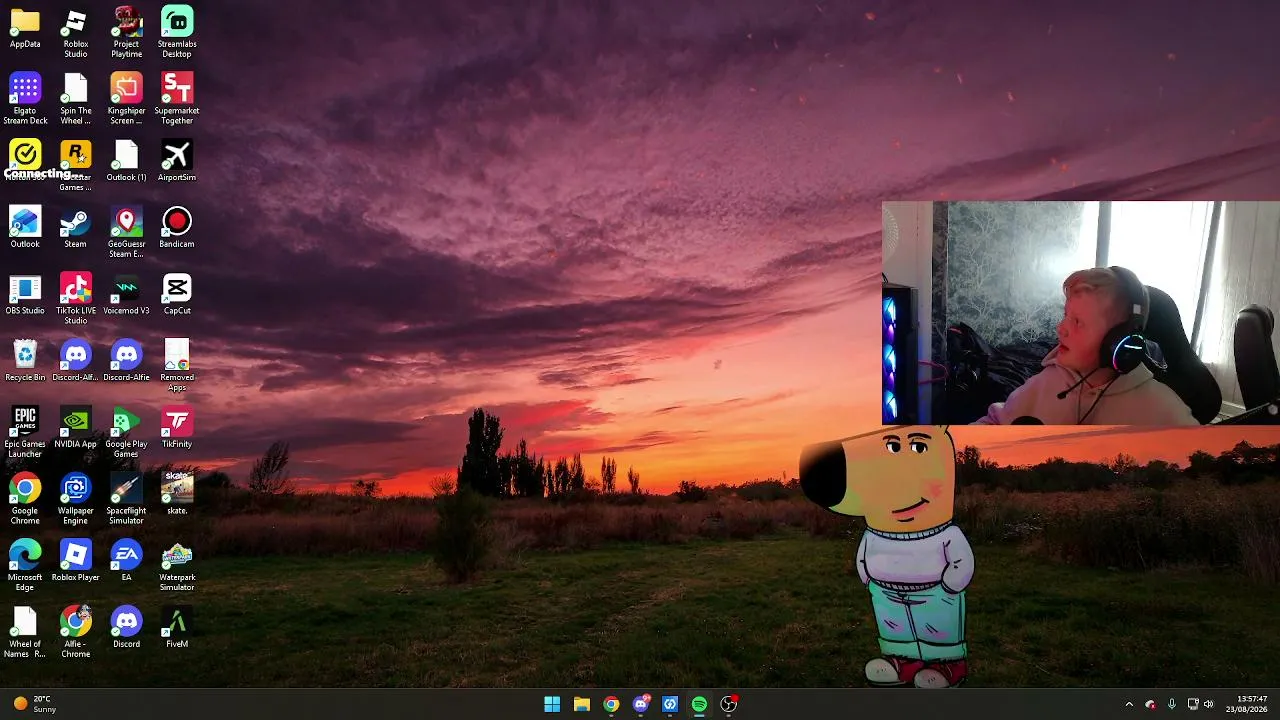This screenshot has height=720, width=1280.
Task: Expand the hidden system tray icons
Action: (x=1129, y=704)
